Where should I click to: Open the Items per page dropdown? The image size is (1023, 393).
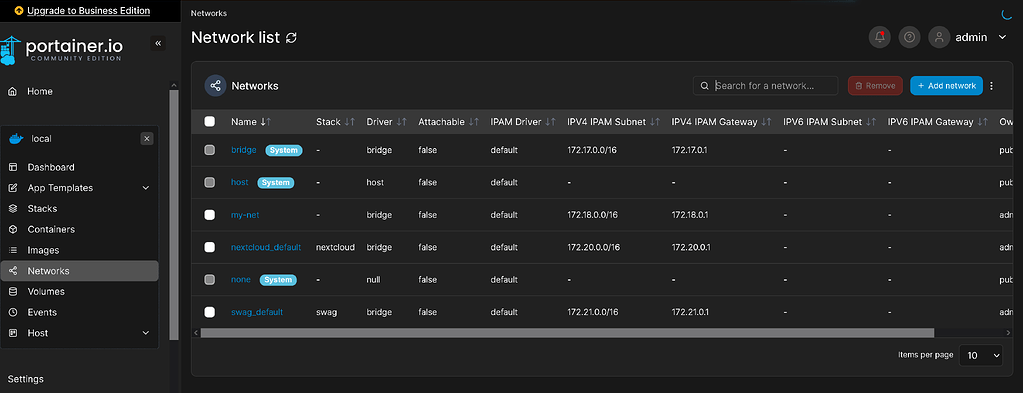pyautogui.click(x=981, y=356)
